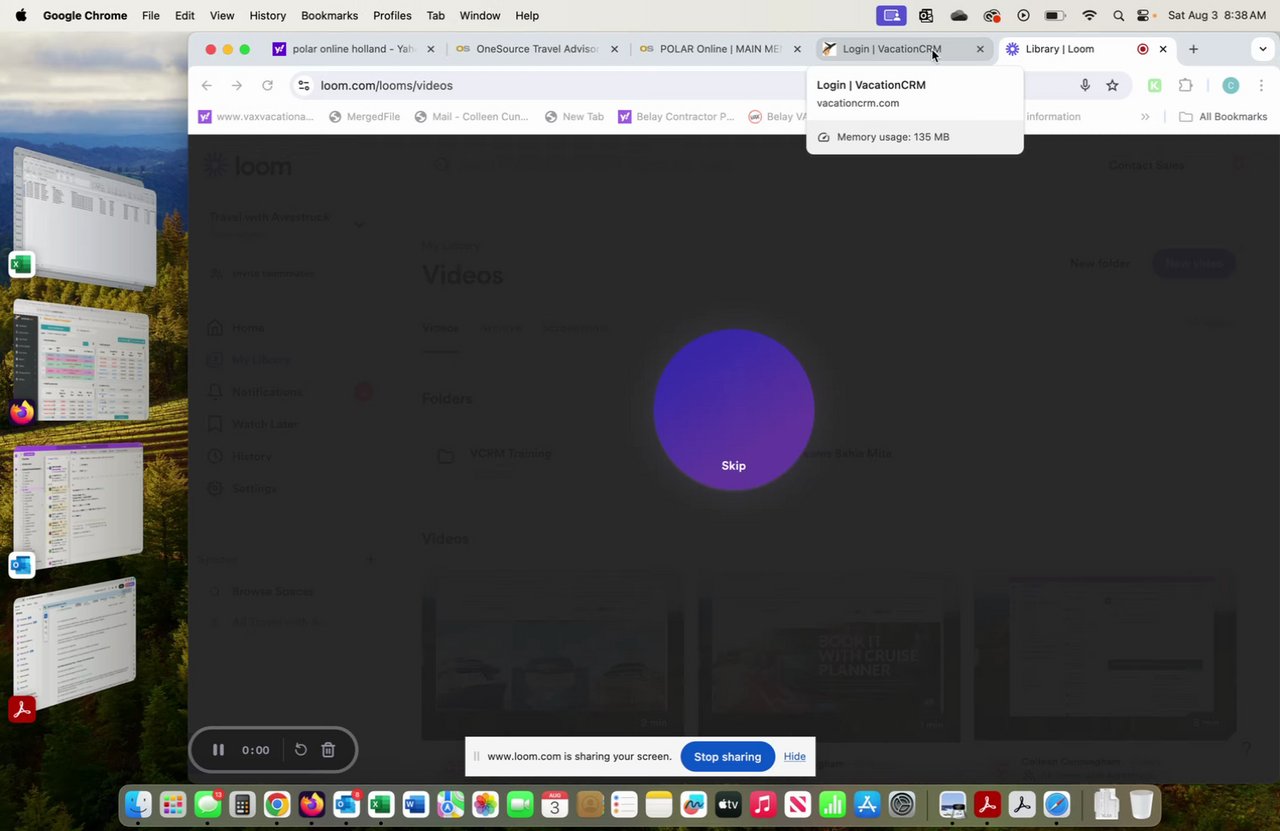Open Microsoft Word from the Dock
1280x831 pixels.
coord(416,804)
